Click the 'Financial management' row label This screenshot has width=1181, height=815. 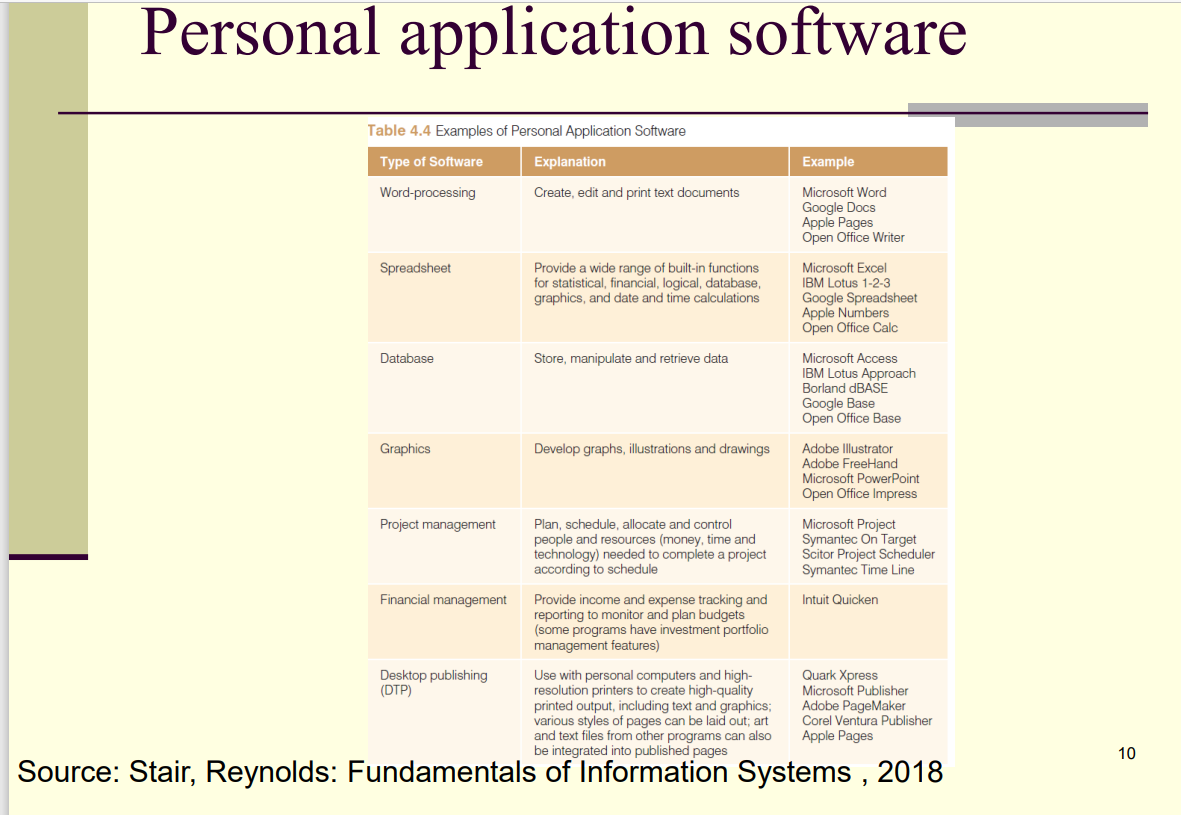pyautogui.click(x=443, y=600)
